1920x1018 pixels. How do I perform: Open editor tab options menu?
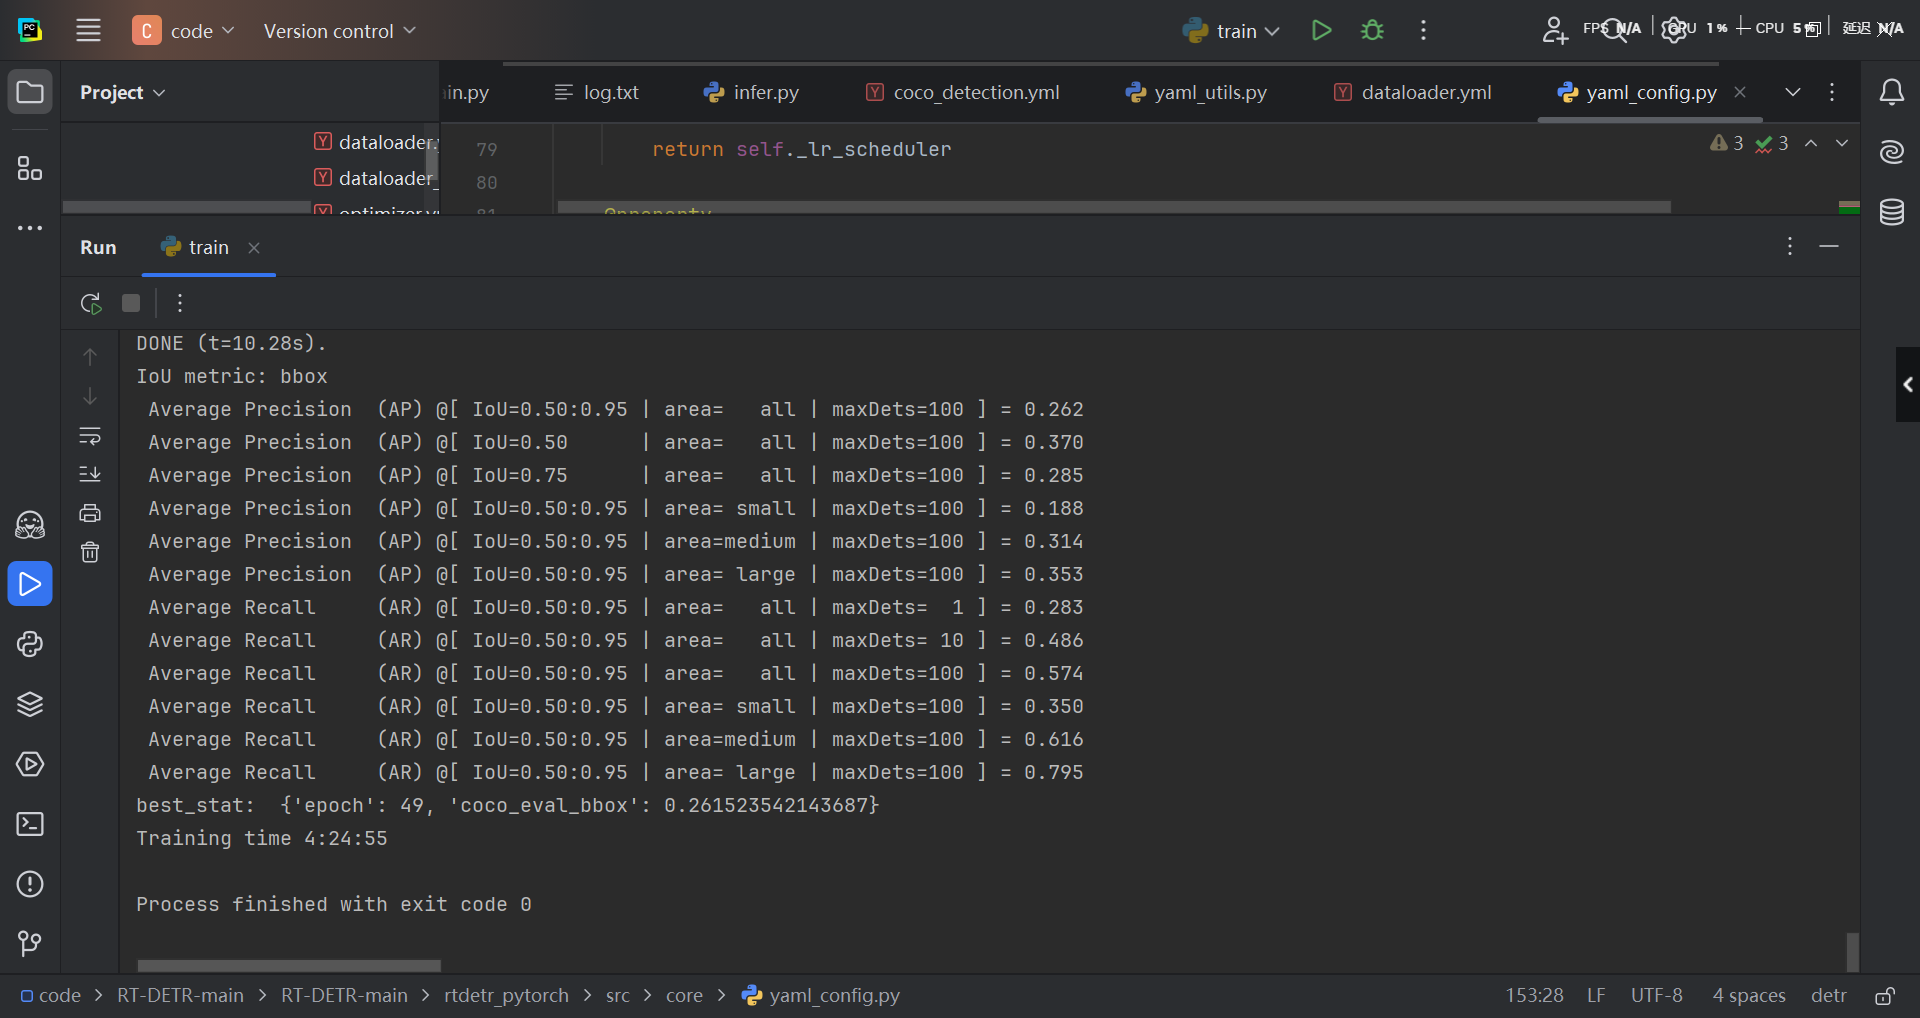(1832, 92)
